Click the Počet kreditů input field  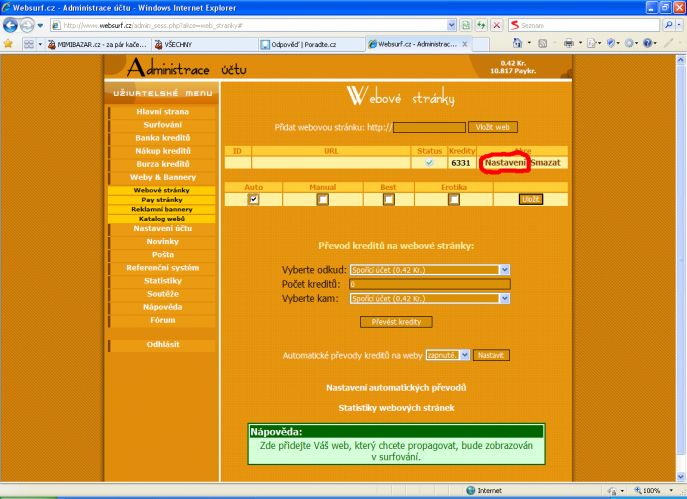(430, 284)
